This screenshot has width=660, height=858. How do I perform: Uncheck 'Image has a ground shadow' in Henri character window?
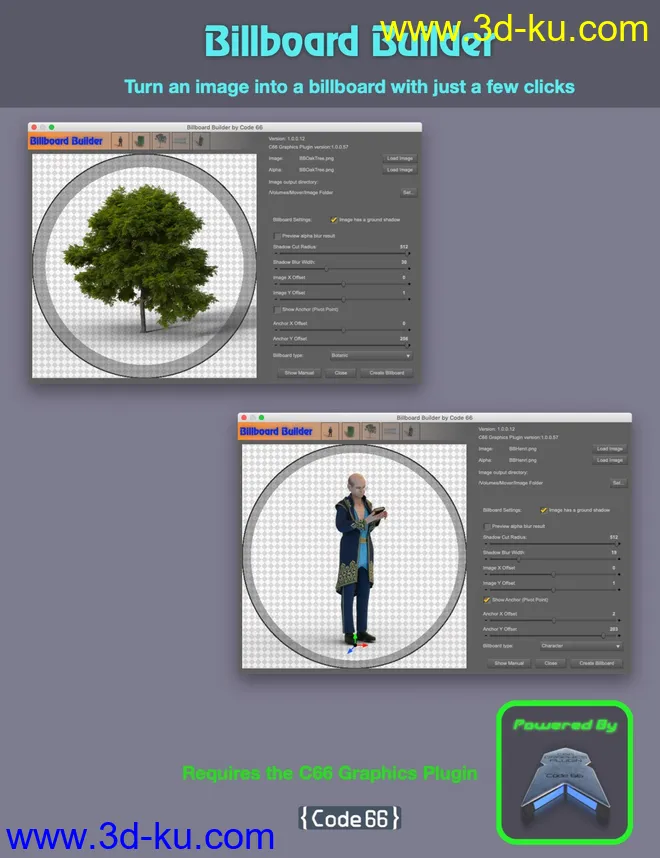[543, 510]
